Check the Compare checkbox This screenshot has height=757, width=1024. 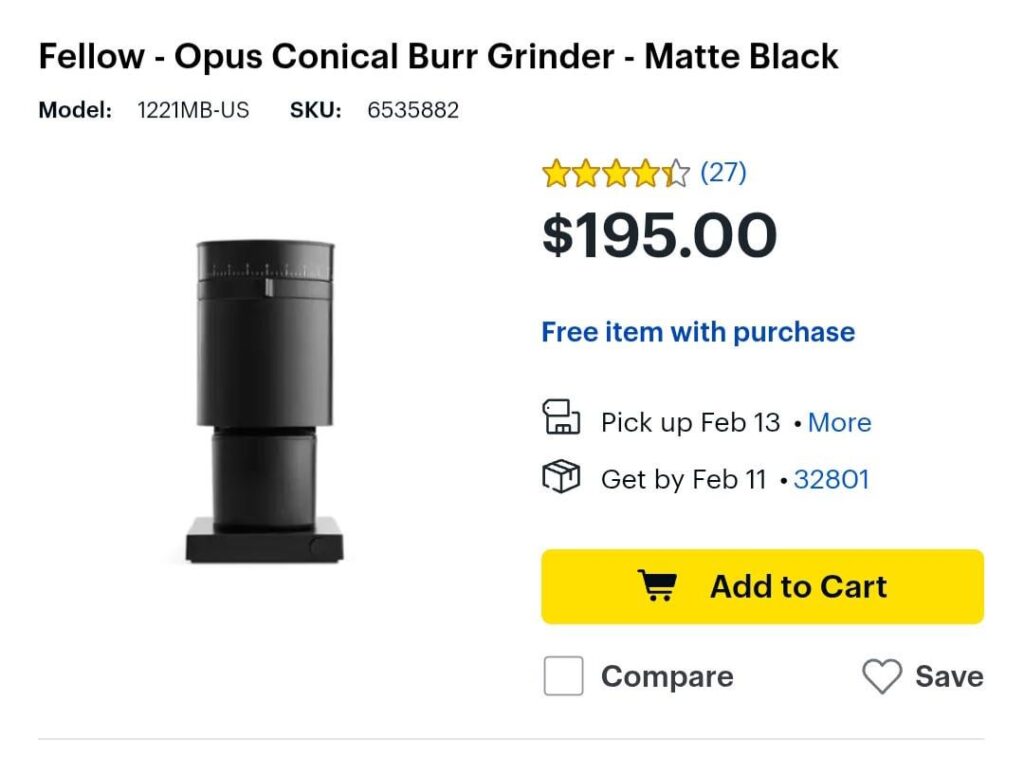click(562, 676)
